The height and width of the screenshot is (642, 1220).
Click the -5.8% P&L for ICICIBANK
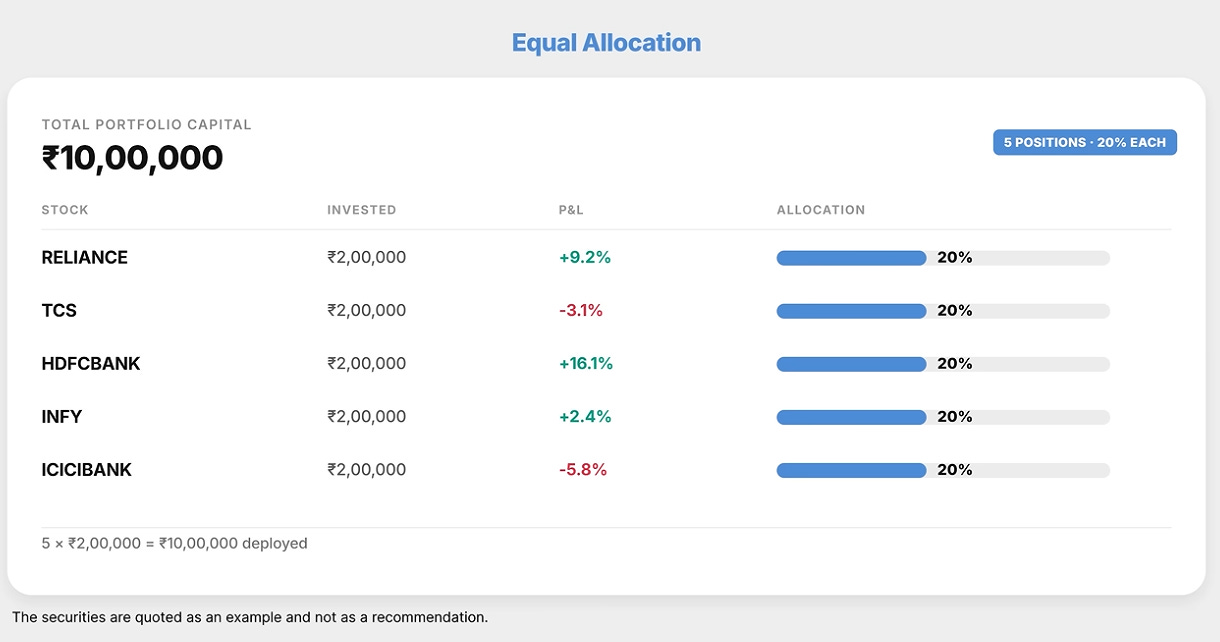click(583, 470)
